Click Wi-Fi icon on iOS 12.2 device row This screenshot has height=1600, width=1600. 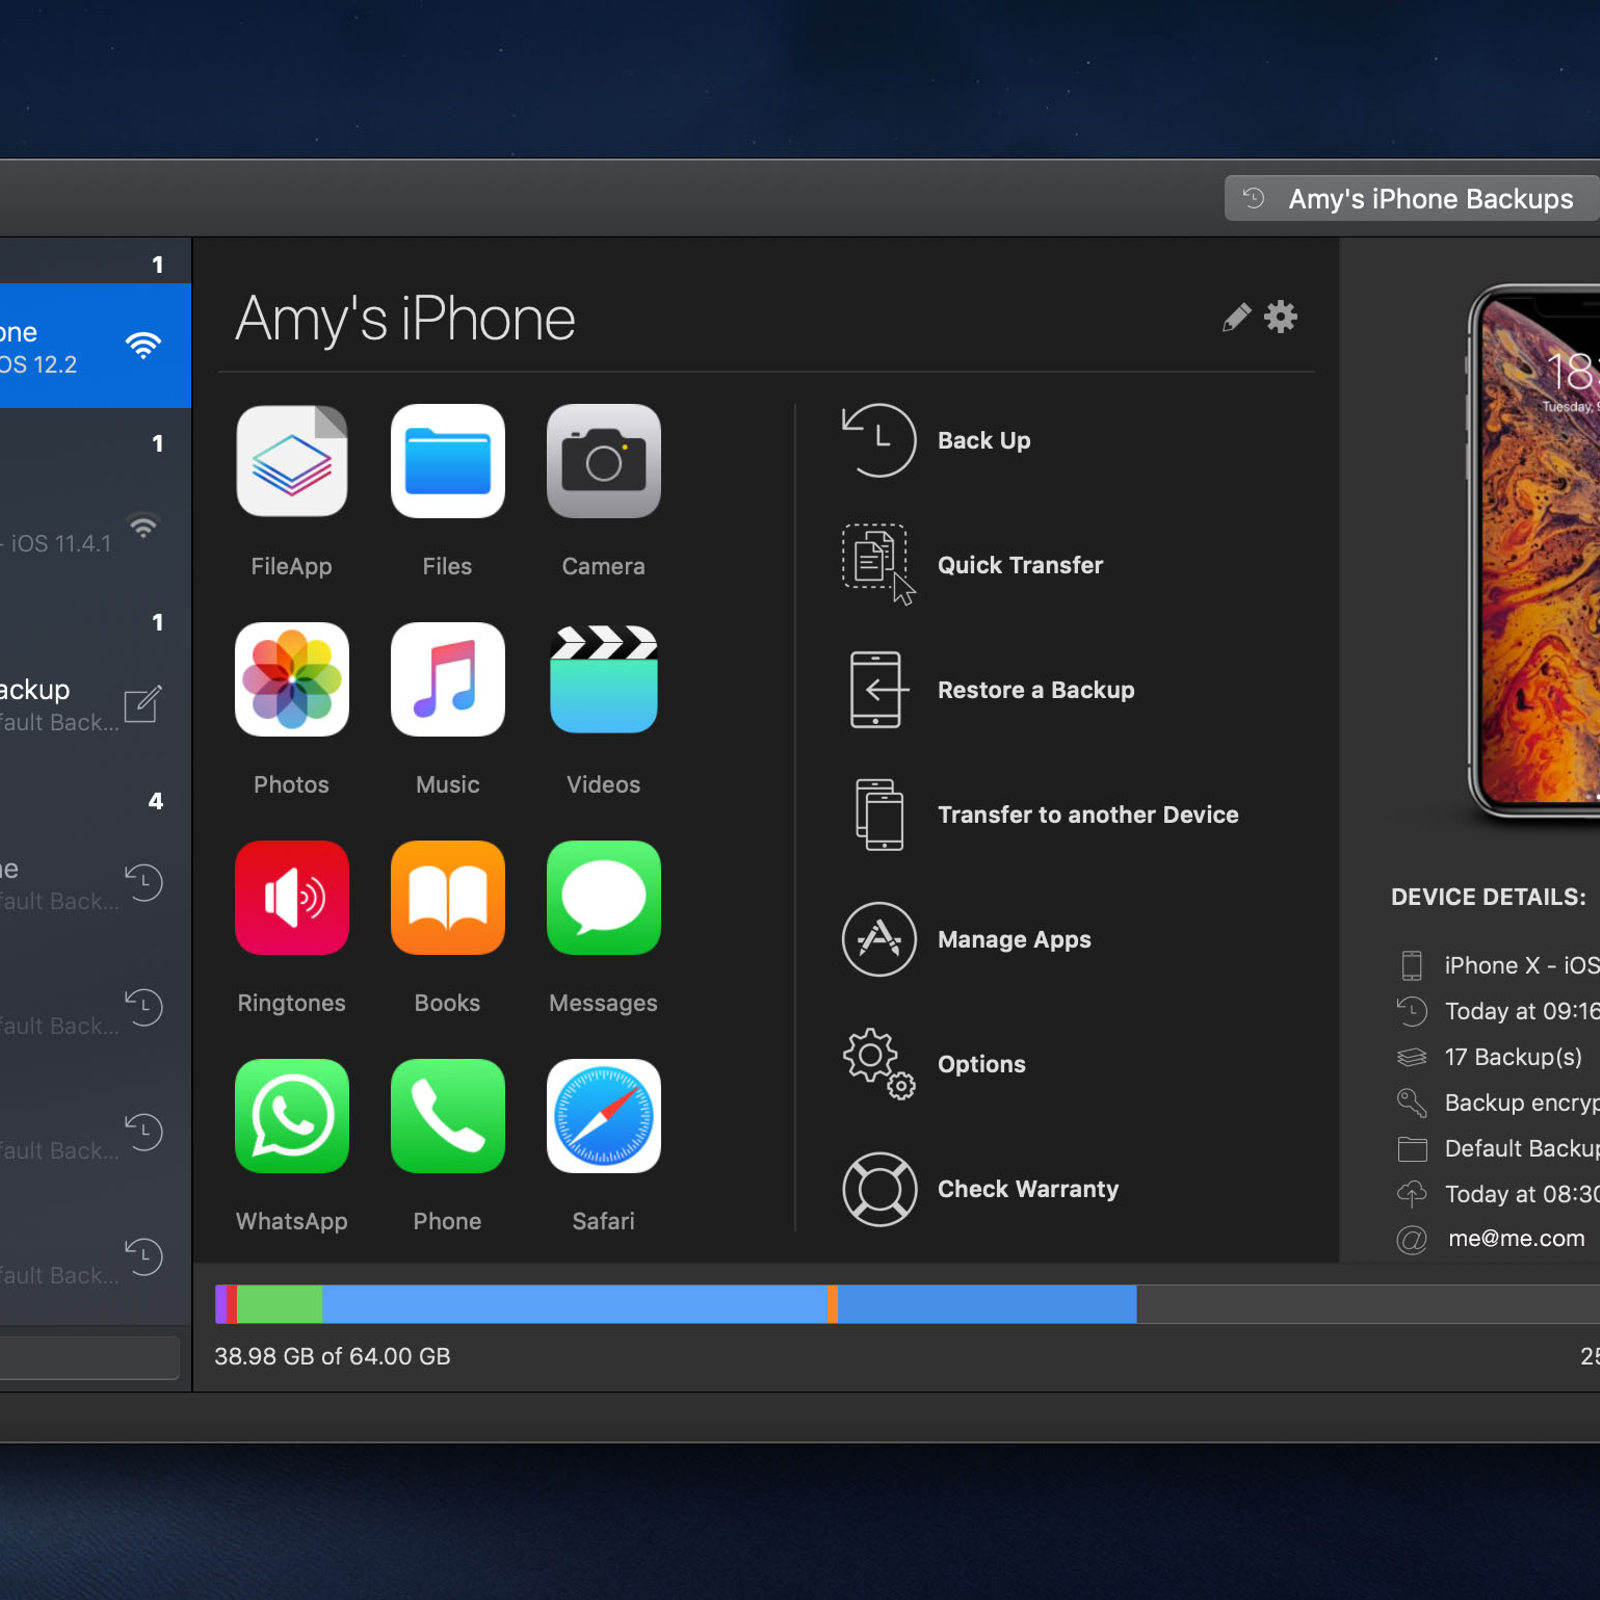pyautogui.click(x=143, y=345)
